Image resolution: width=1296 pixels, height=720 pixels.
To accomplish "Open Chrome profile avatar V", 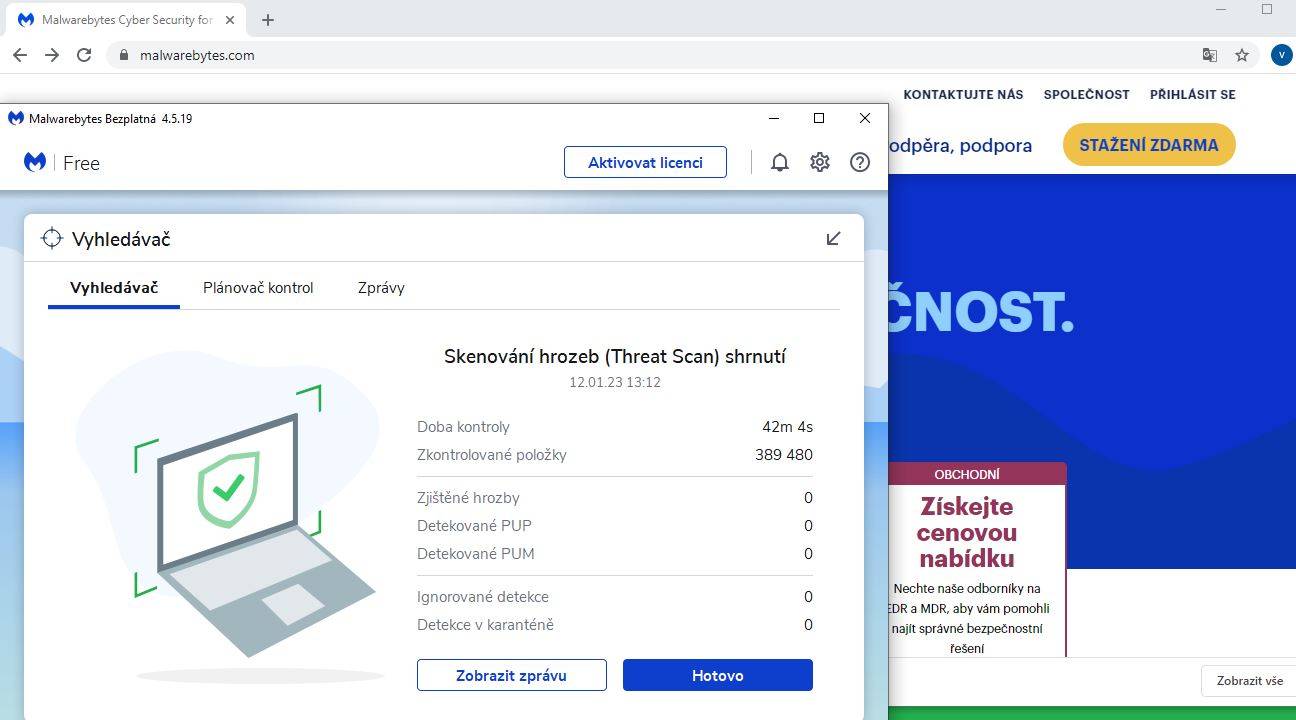I will tap(1281, 55).
